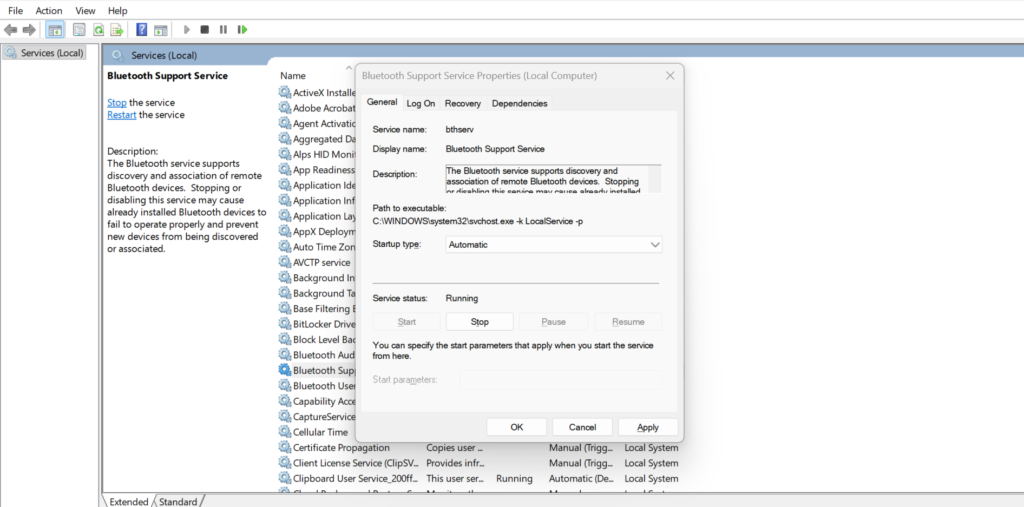
Task: Switch to the Dependencies tab
Action: coord(519,103)
